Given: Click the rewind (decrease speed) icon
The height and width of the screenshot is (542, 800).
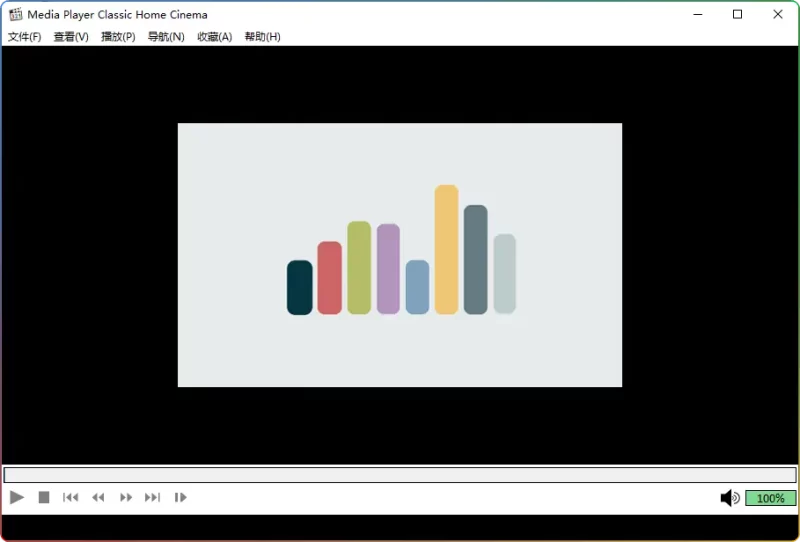Looking at the screenshot, I should (x=98, y=497).
